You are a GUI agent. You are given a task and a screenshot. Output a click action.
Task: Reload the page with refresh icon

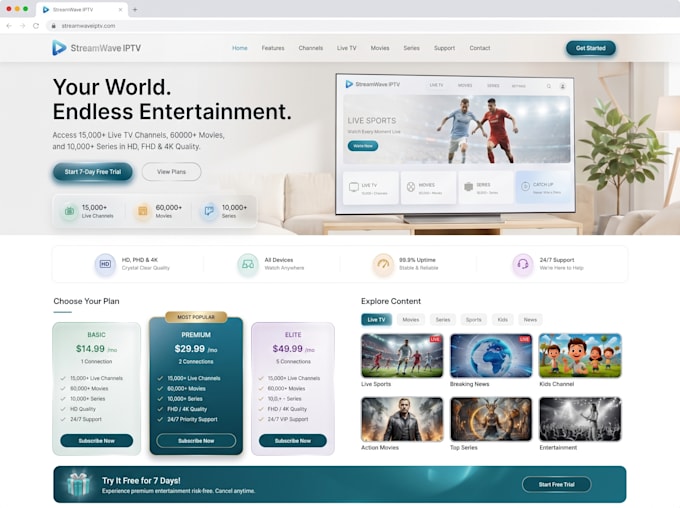[x=36, y=26]
